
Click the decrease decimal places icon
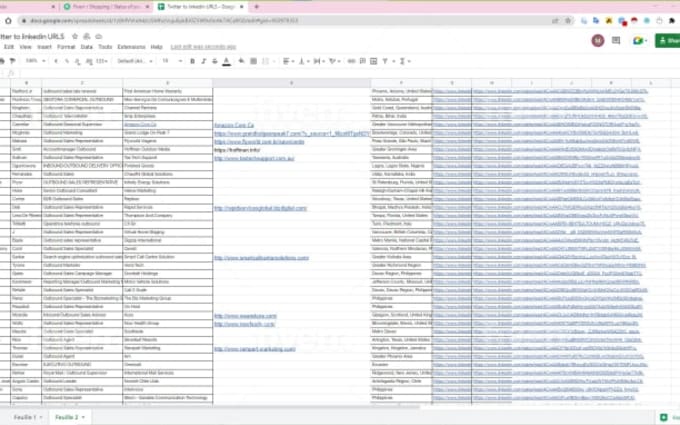pos(78,61)
